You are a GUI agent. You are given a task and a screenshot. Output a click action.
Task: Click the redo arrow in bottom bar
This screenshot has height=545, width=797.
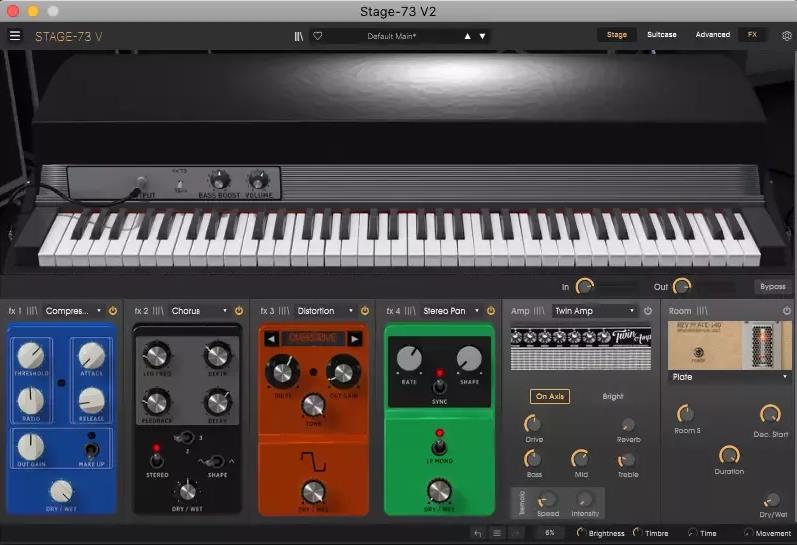(516, 533)
